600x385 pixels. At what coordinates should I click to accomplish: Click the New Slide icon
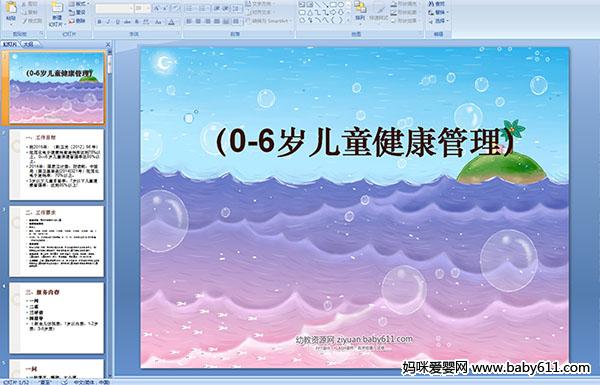tap(57, 8)
